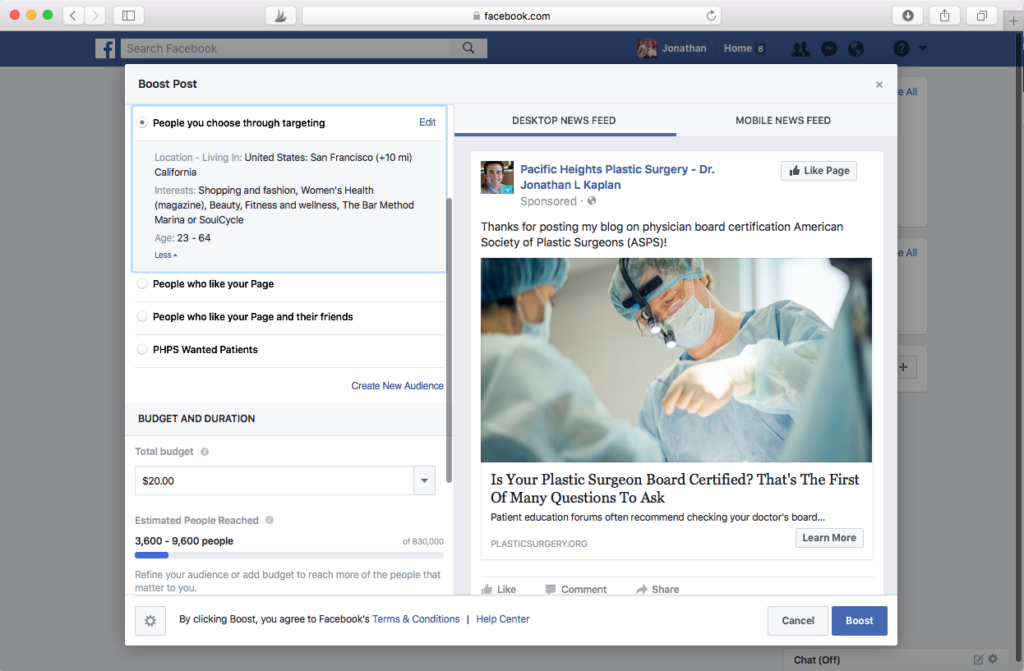The image size is (1024, 671).
Task: Click the page avatar thumbnail in the ad preview
Action: click(497, 177)
